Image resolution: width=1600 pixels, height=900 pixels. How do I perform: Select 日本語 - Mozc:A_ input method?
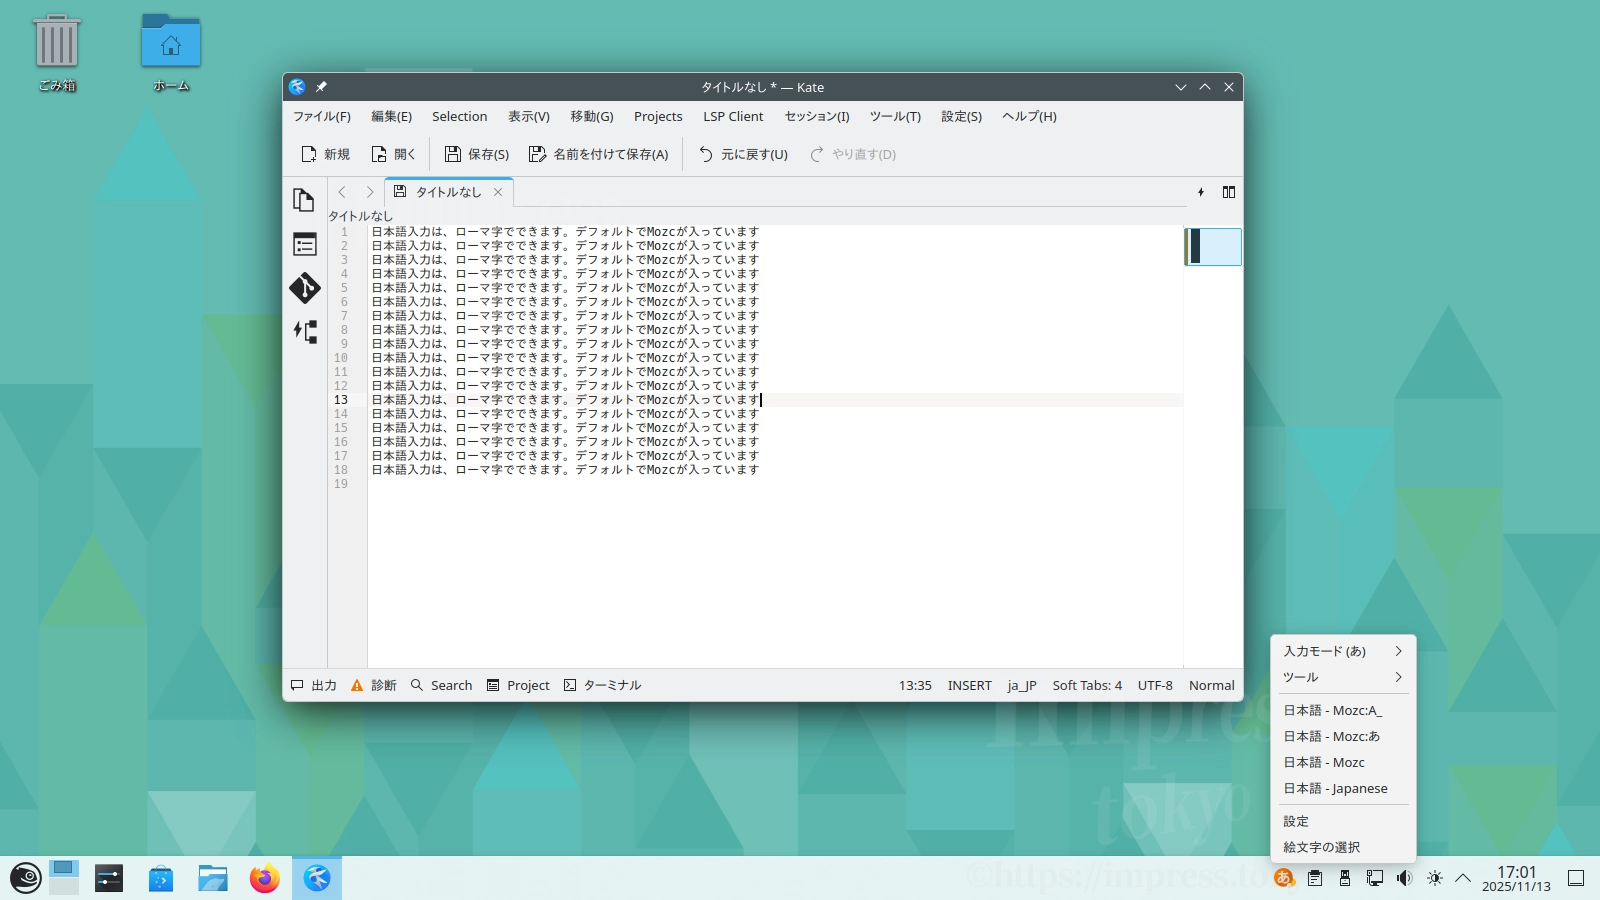point(1343,710)
